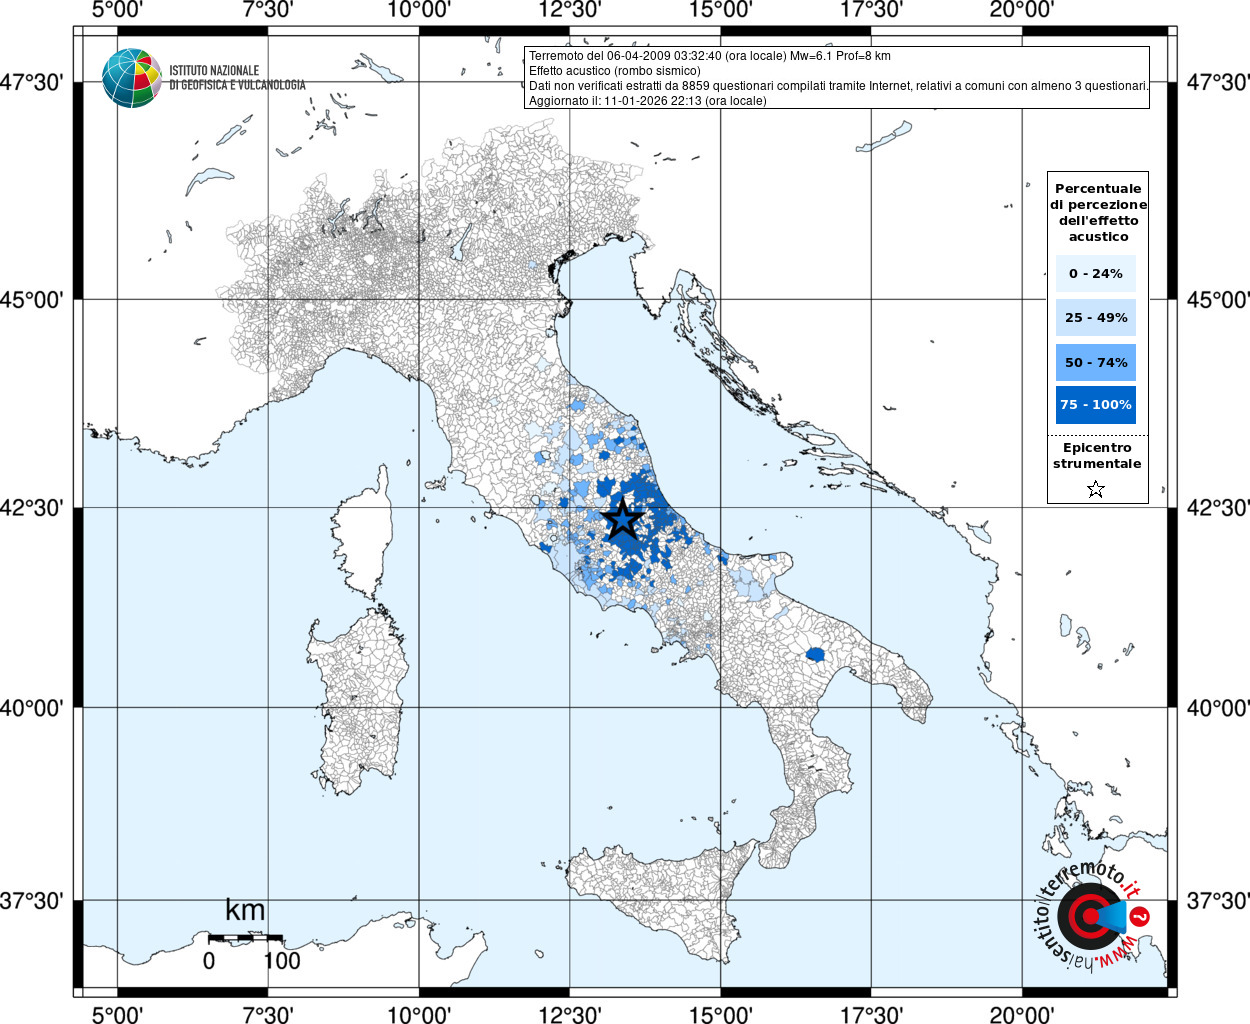Click the right axis label 45°00'
The height and width of the screenshot is (1024, 1250).
click(1218, 299)
